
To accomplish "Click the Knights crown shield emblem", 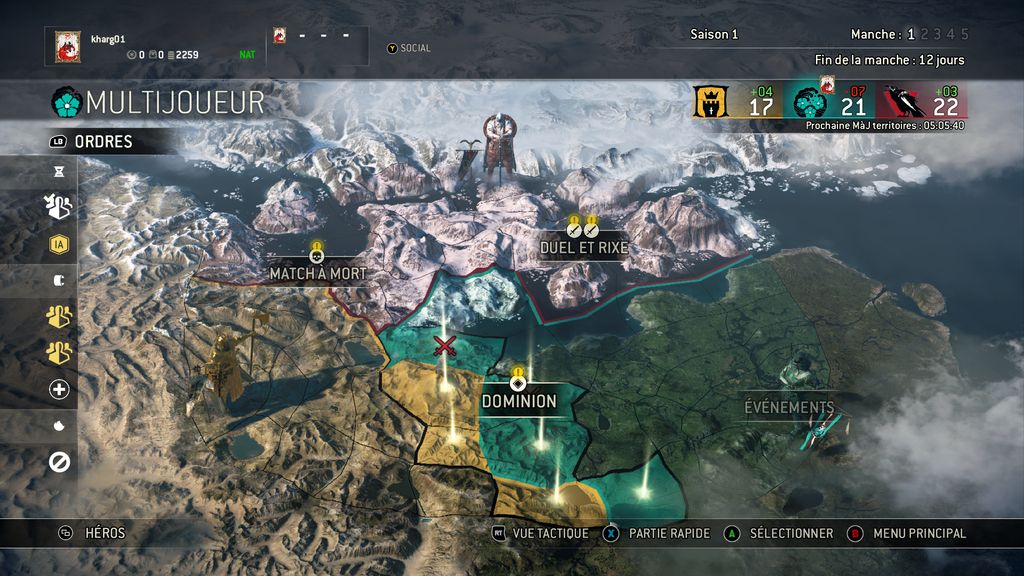I will coord(711,102).
